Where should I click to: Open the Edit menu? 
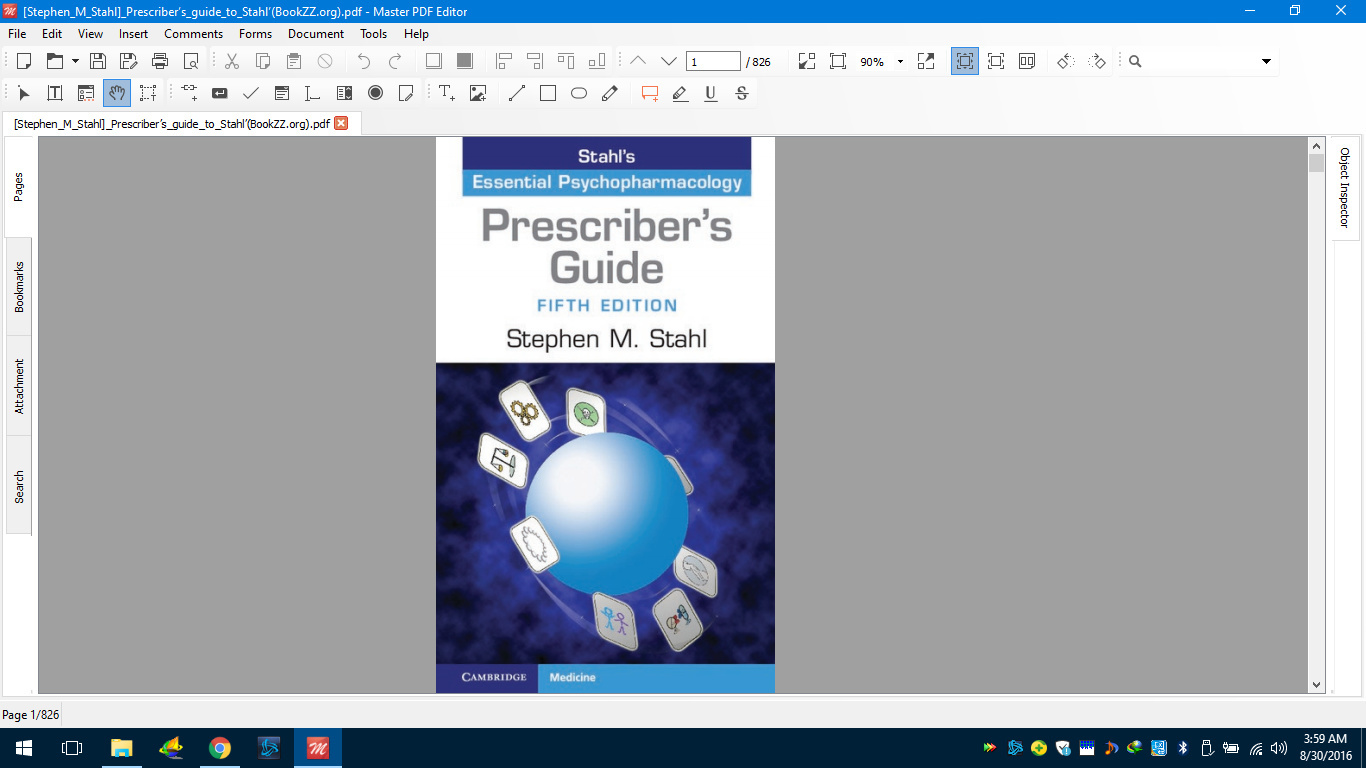pyautogui.click(x=52, y=33)
